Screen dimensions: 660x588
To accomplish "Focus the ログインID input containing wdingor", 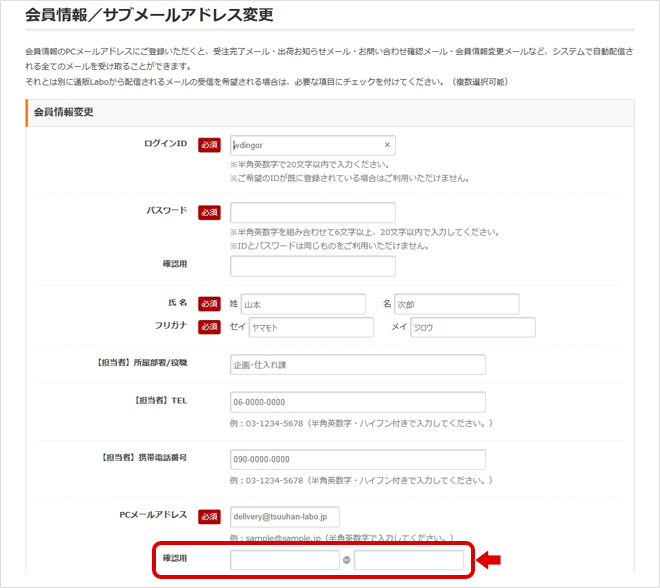I will 305,145.
